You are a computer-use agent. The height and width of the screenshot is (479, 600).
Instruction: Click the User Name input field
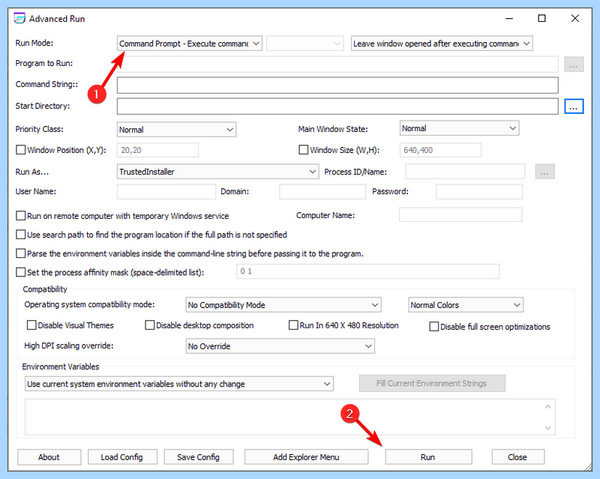(166, 192)
